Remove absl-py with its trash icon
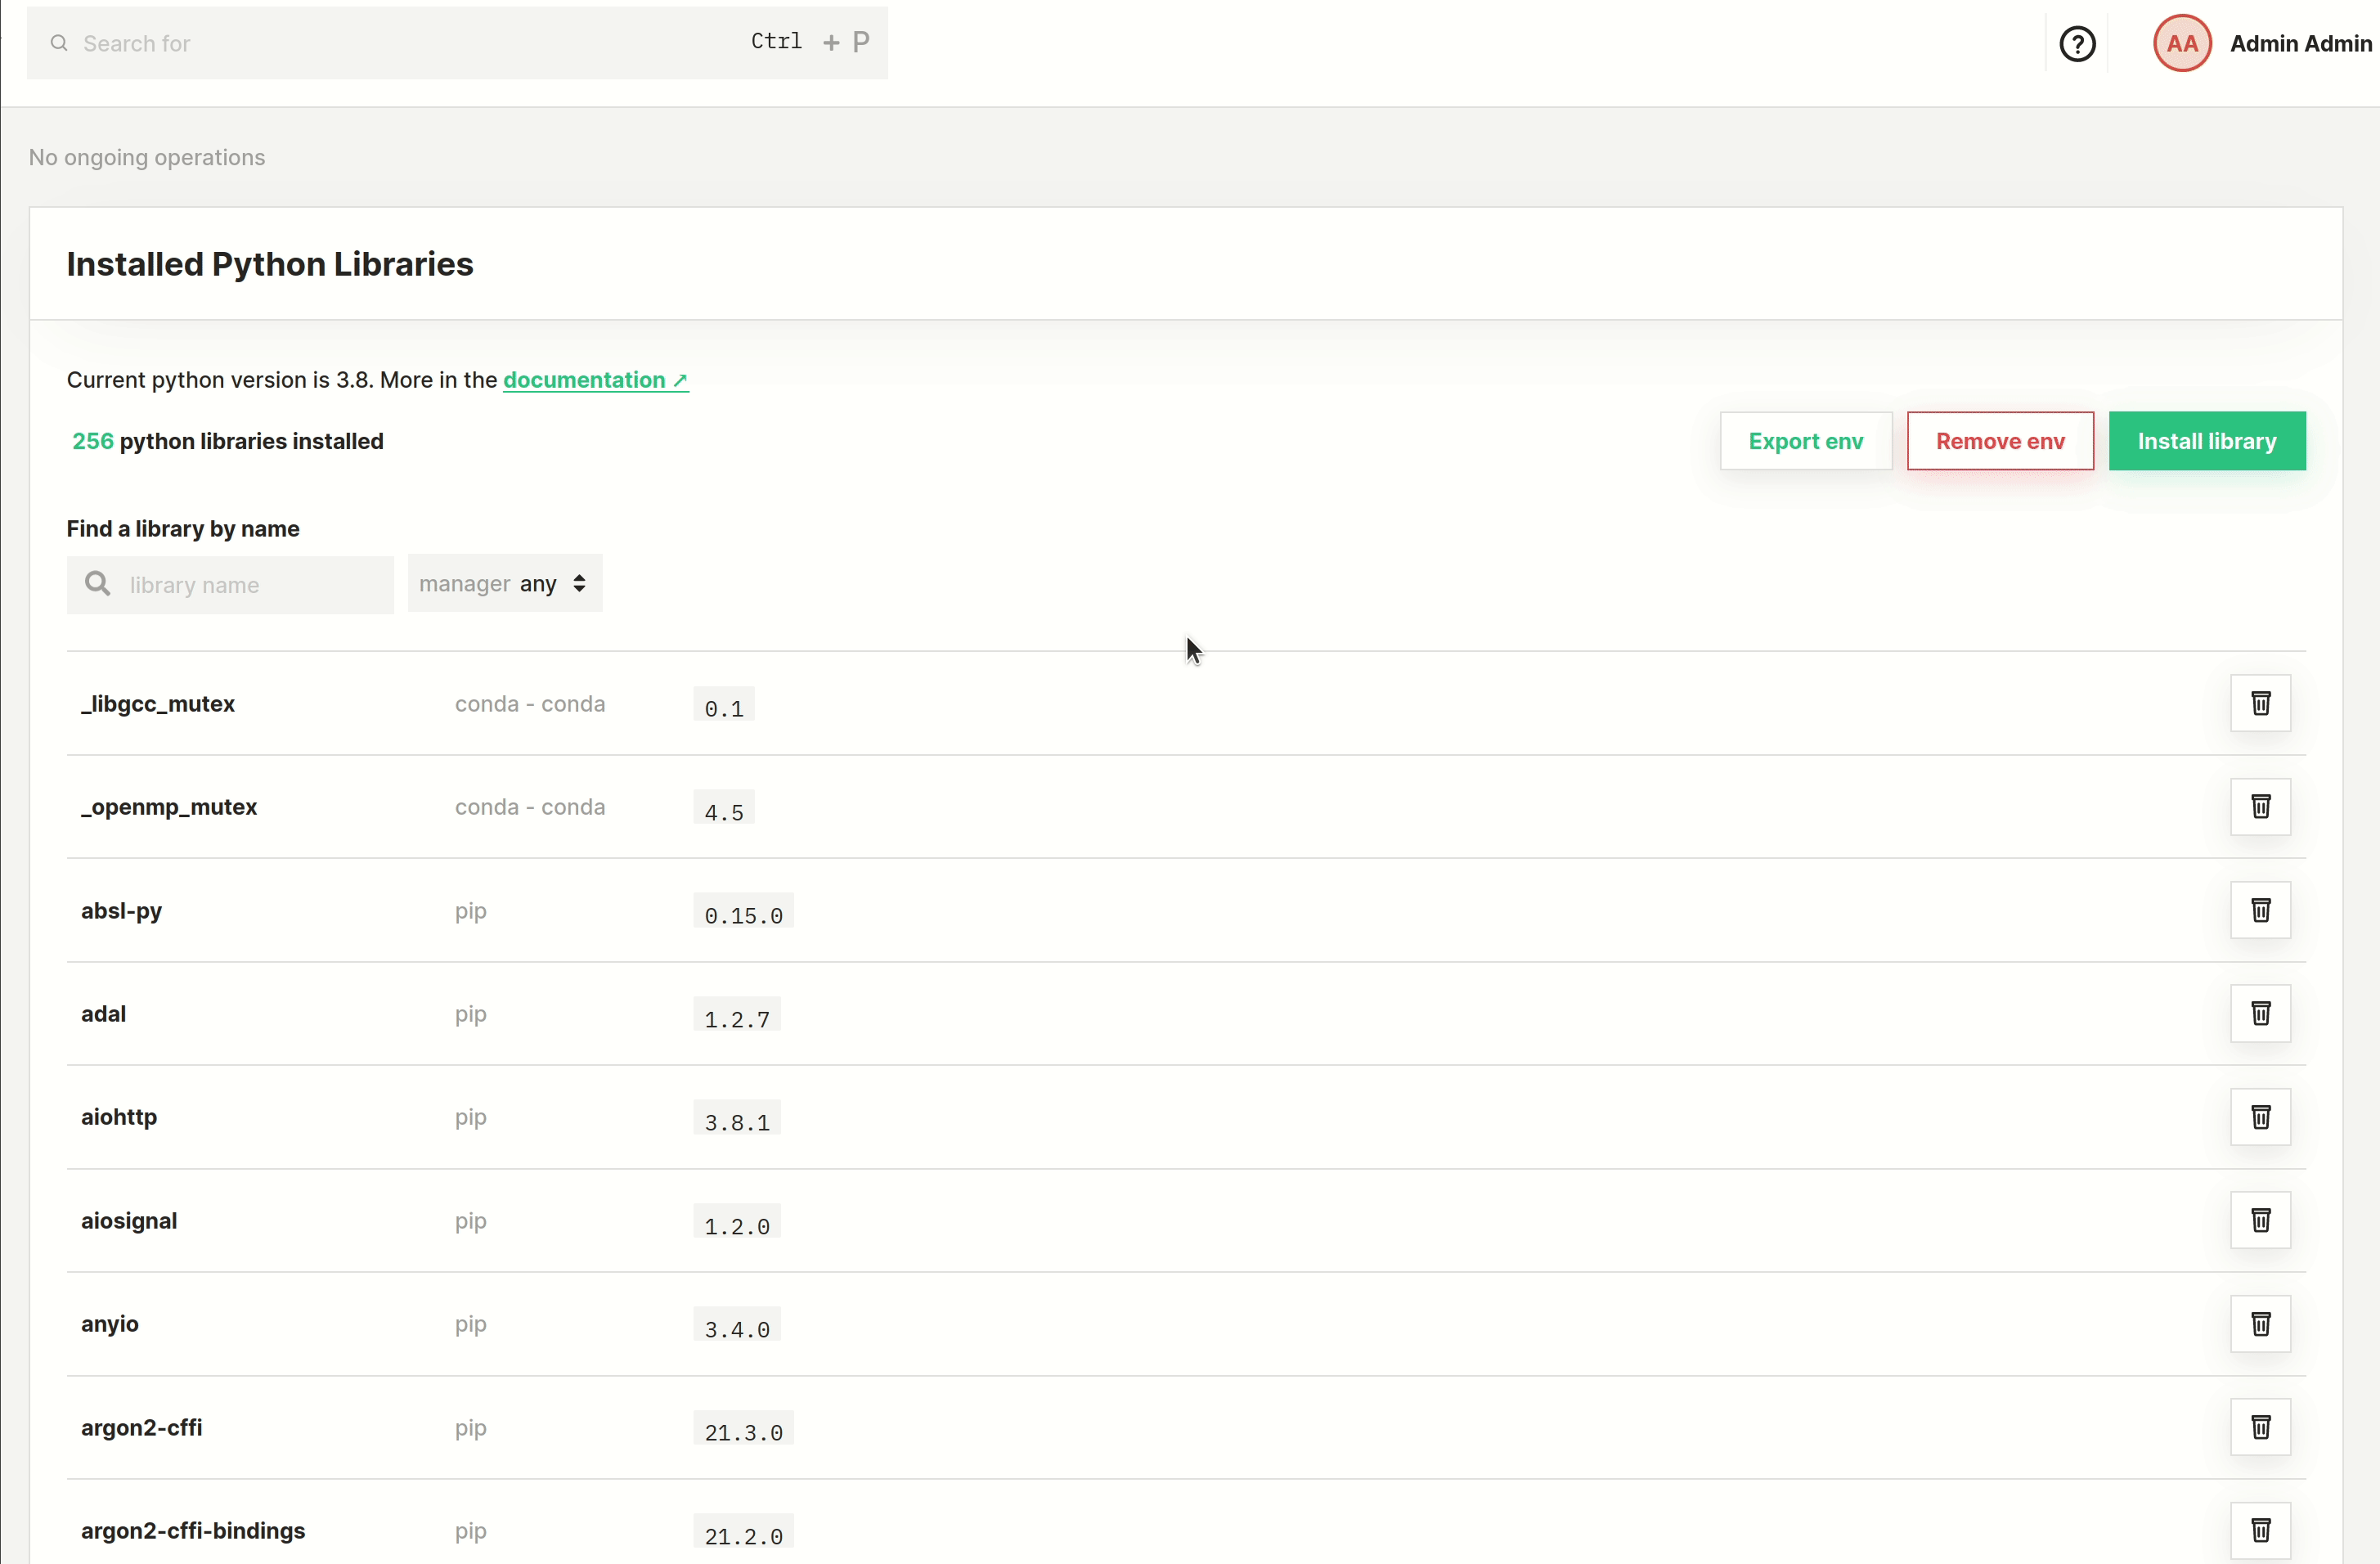The width and height of the screenshot is (2380, 1564). click(x=2260, y=910)
